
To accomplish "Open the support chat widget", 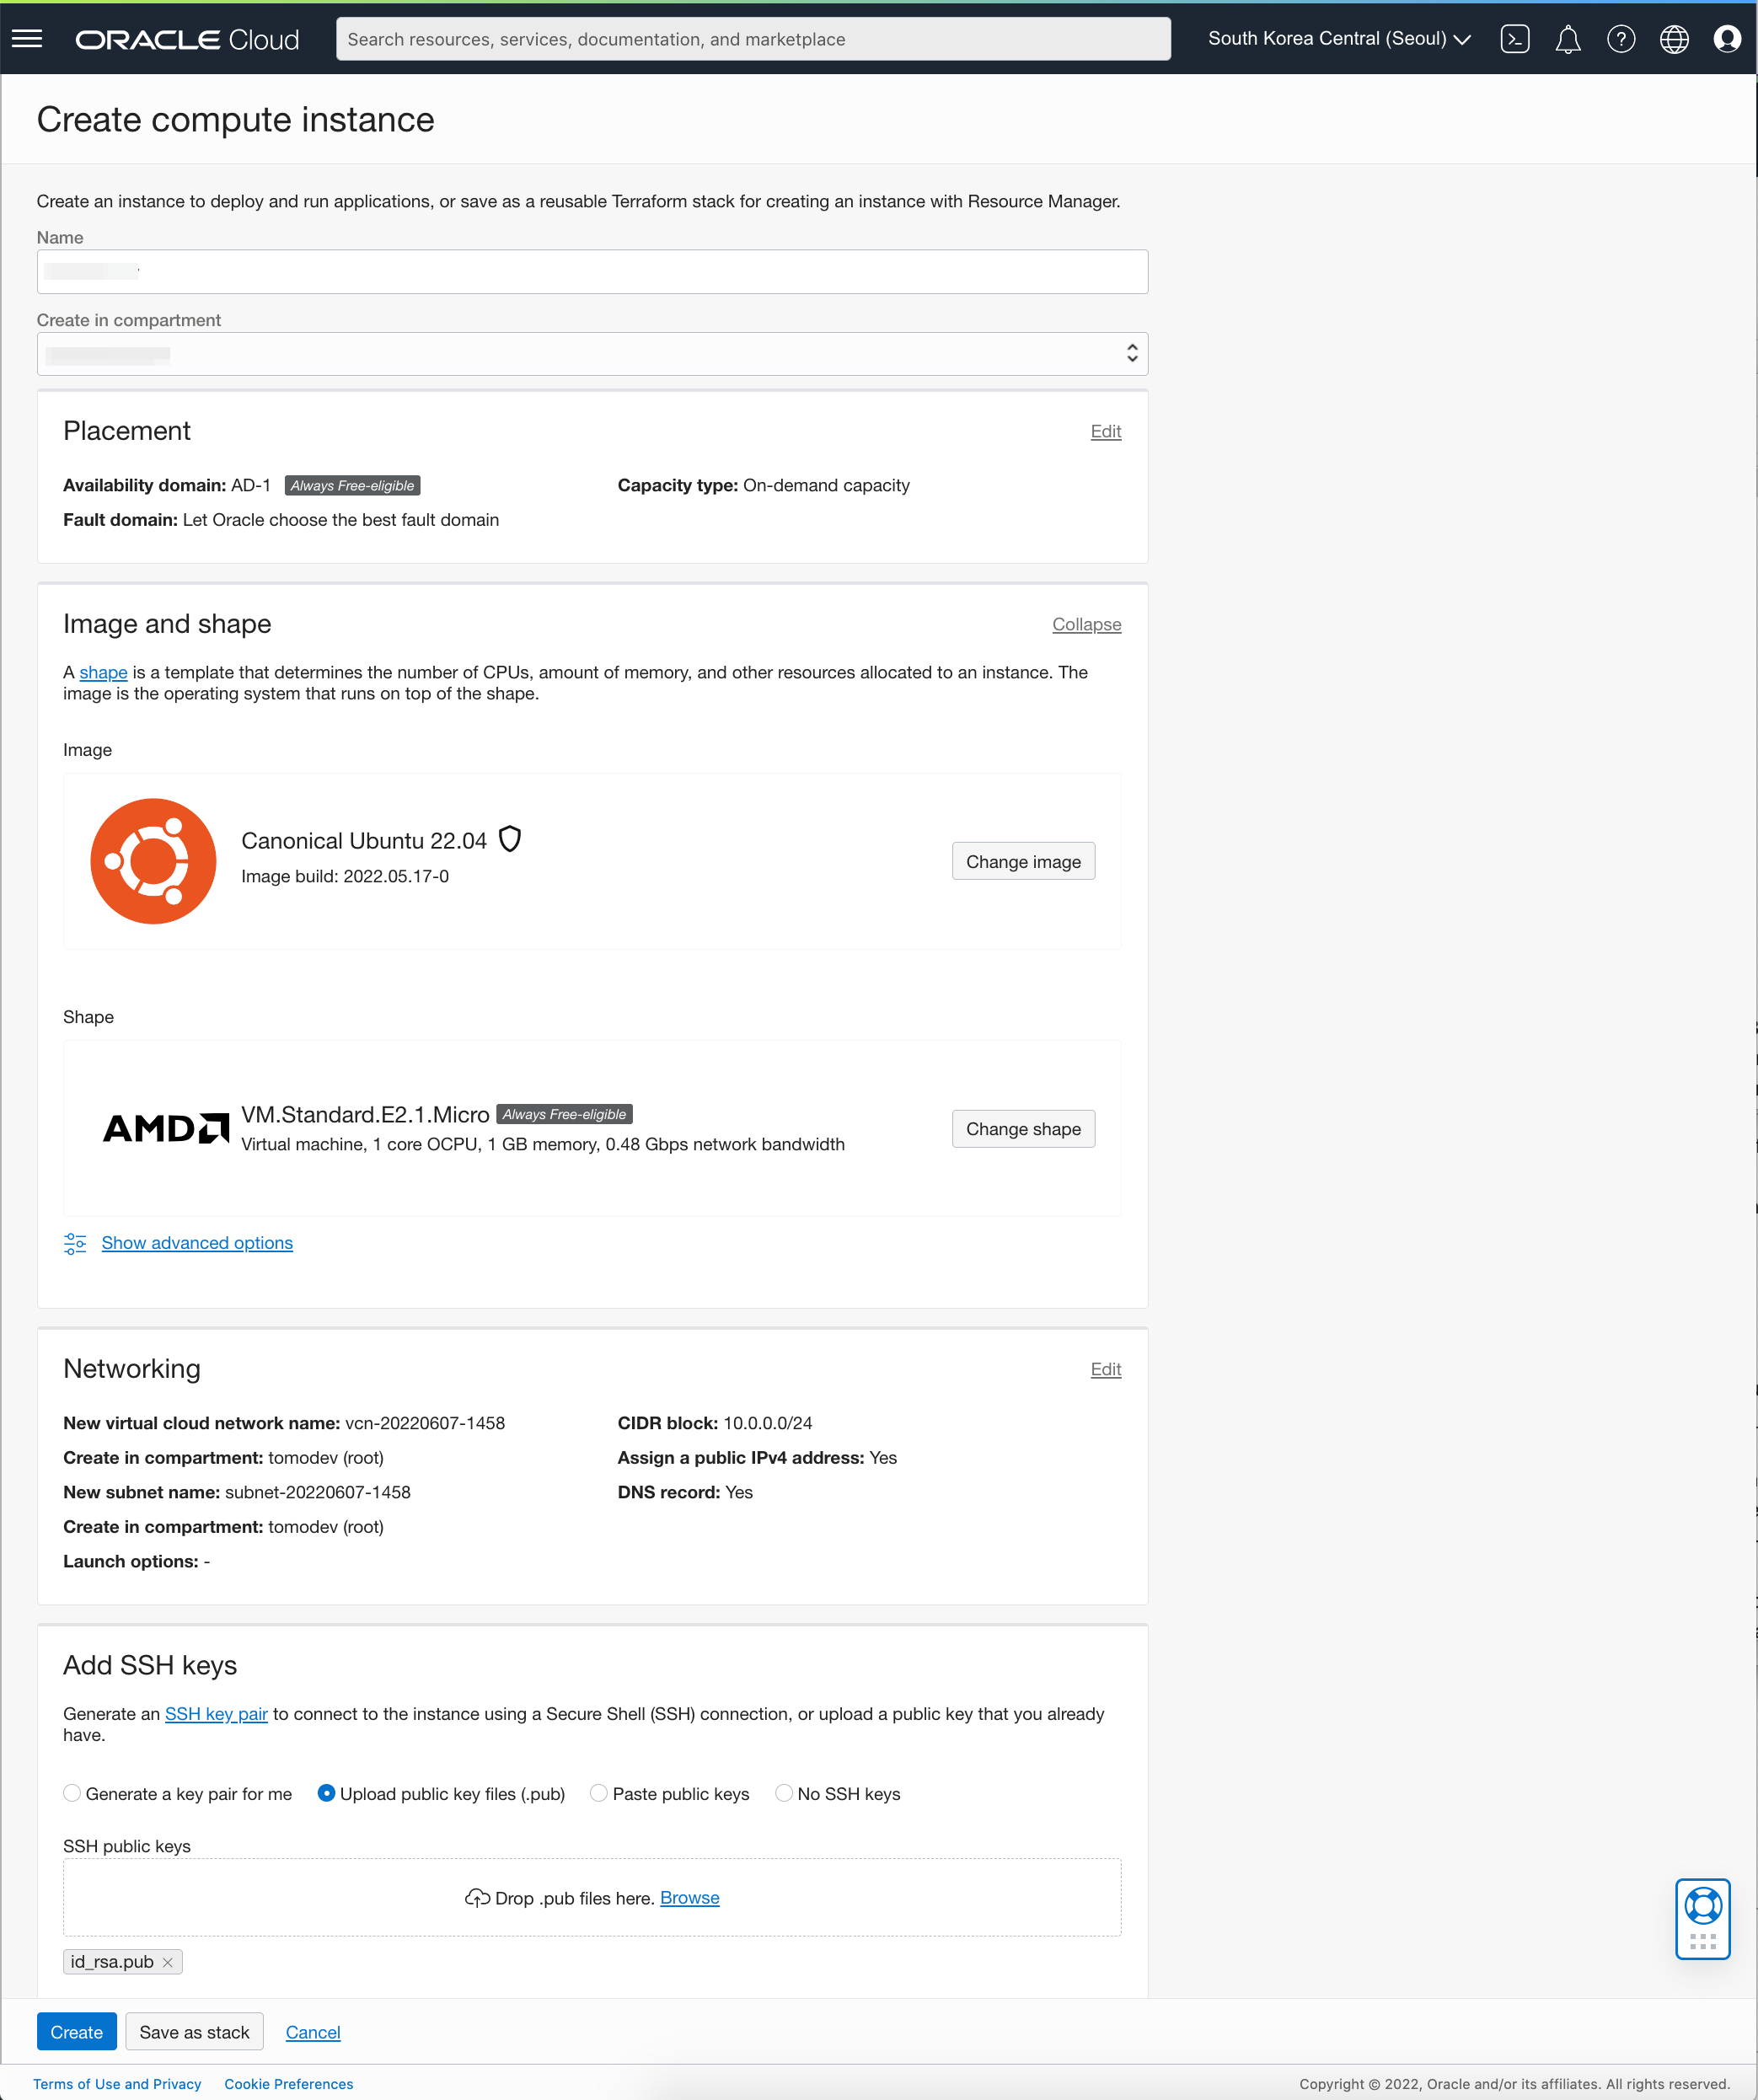I will [1705, 1919].
